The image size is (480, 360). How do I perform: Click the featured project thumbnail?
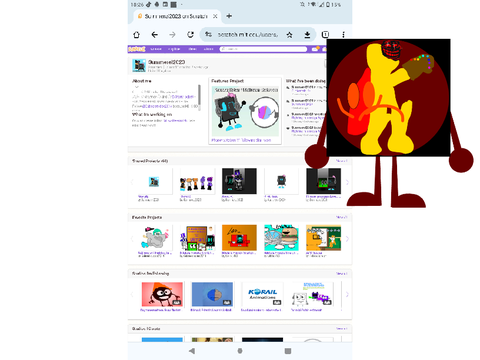pyautogui.click(x=245, y=111)
